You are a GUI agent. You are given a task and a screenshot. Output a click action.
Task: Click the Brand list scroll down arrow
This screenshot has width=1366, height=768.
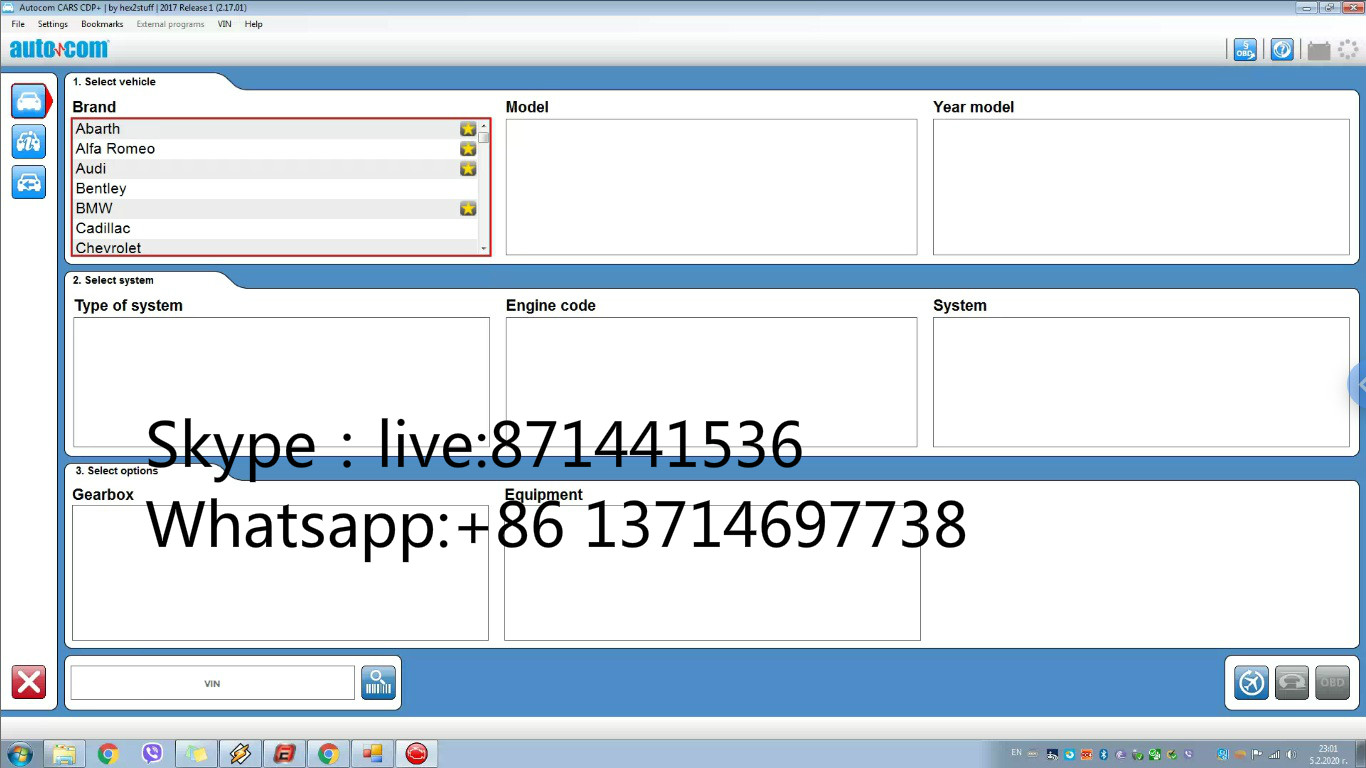484,248
